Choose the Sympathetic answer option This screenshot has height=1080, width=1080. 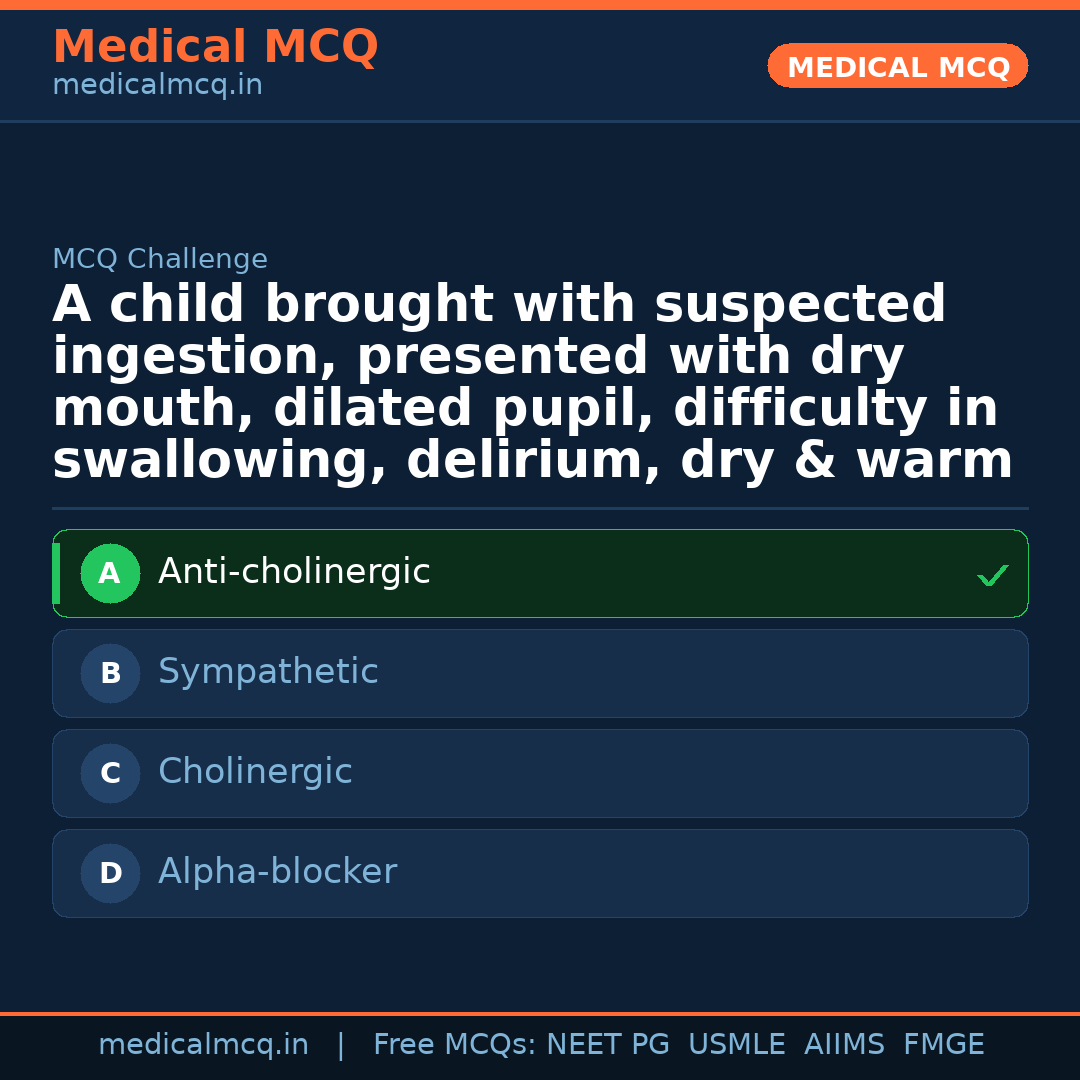click(268, 672)
